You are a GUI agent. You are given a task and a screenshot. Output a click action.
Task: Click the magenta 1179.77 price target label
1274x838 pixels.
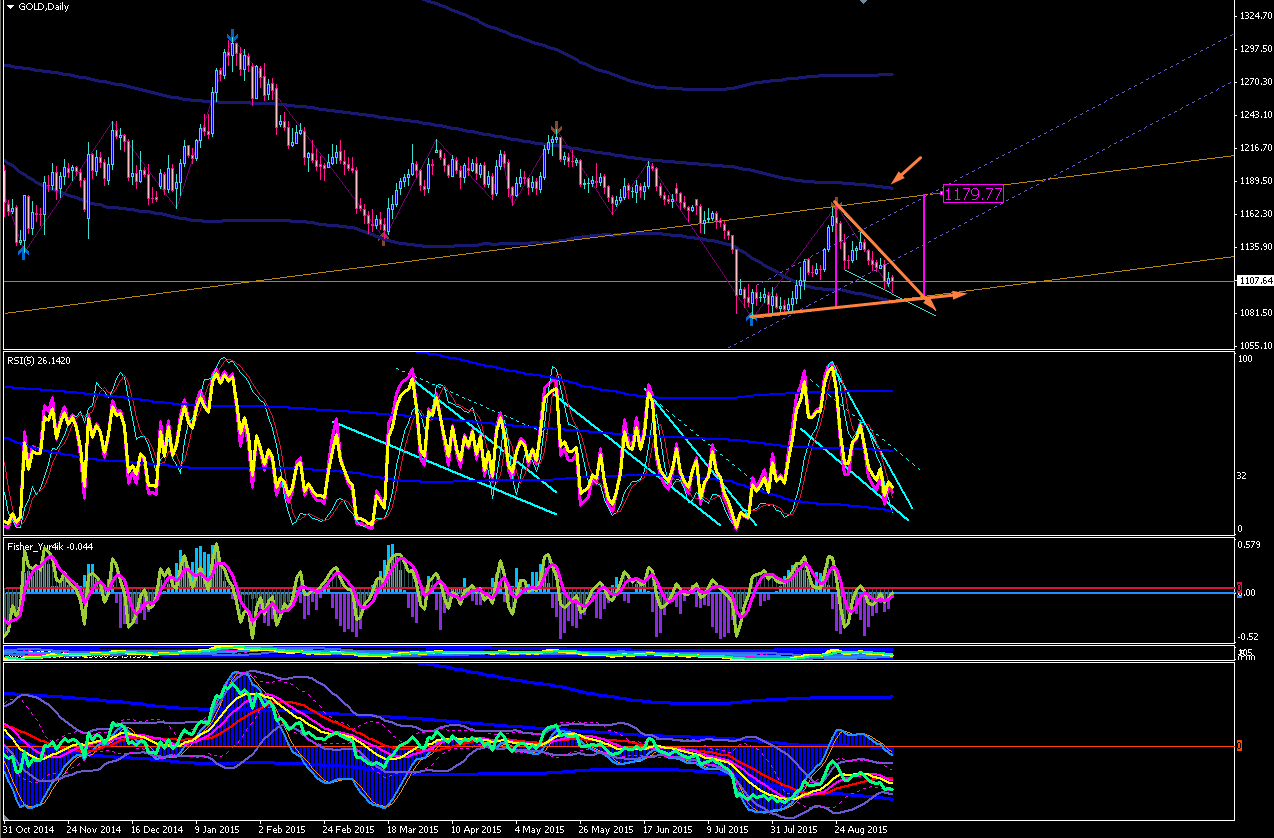point(973,194)
